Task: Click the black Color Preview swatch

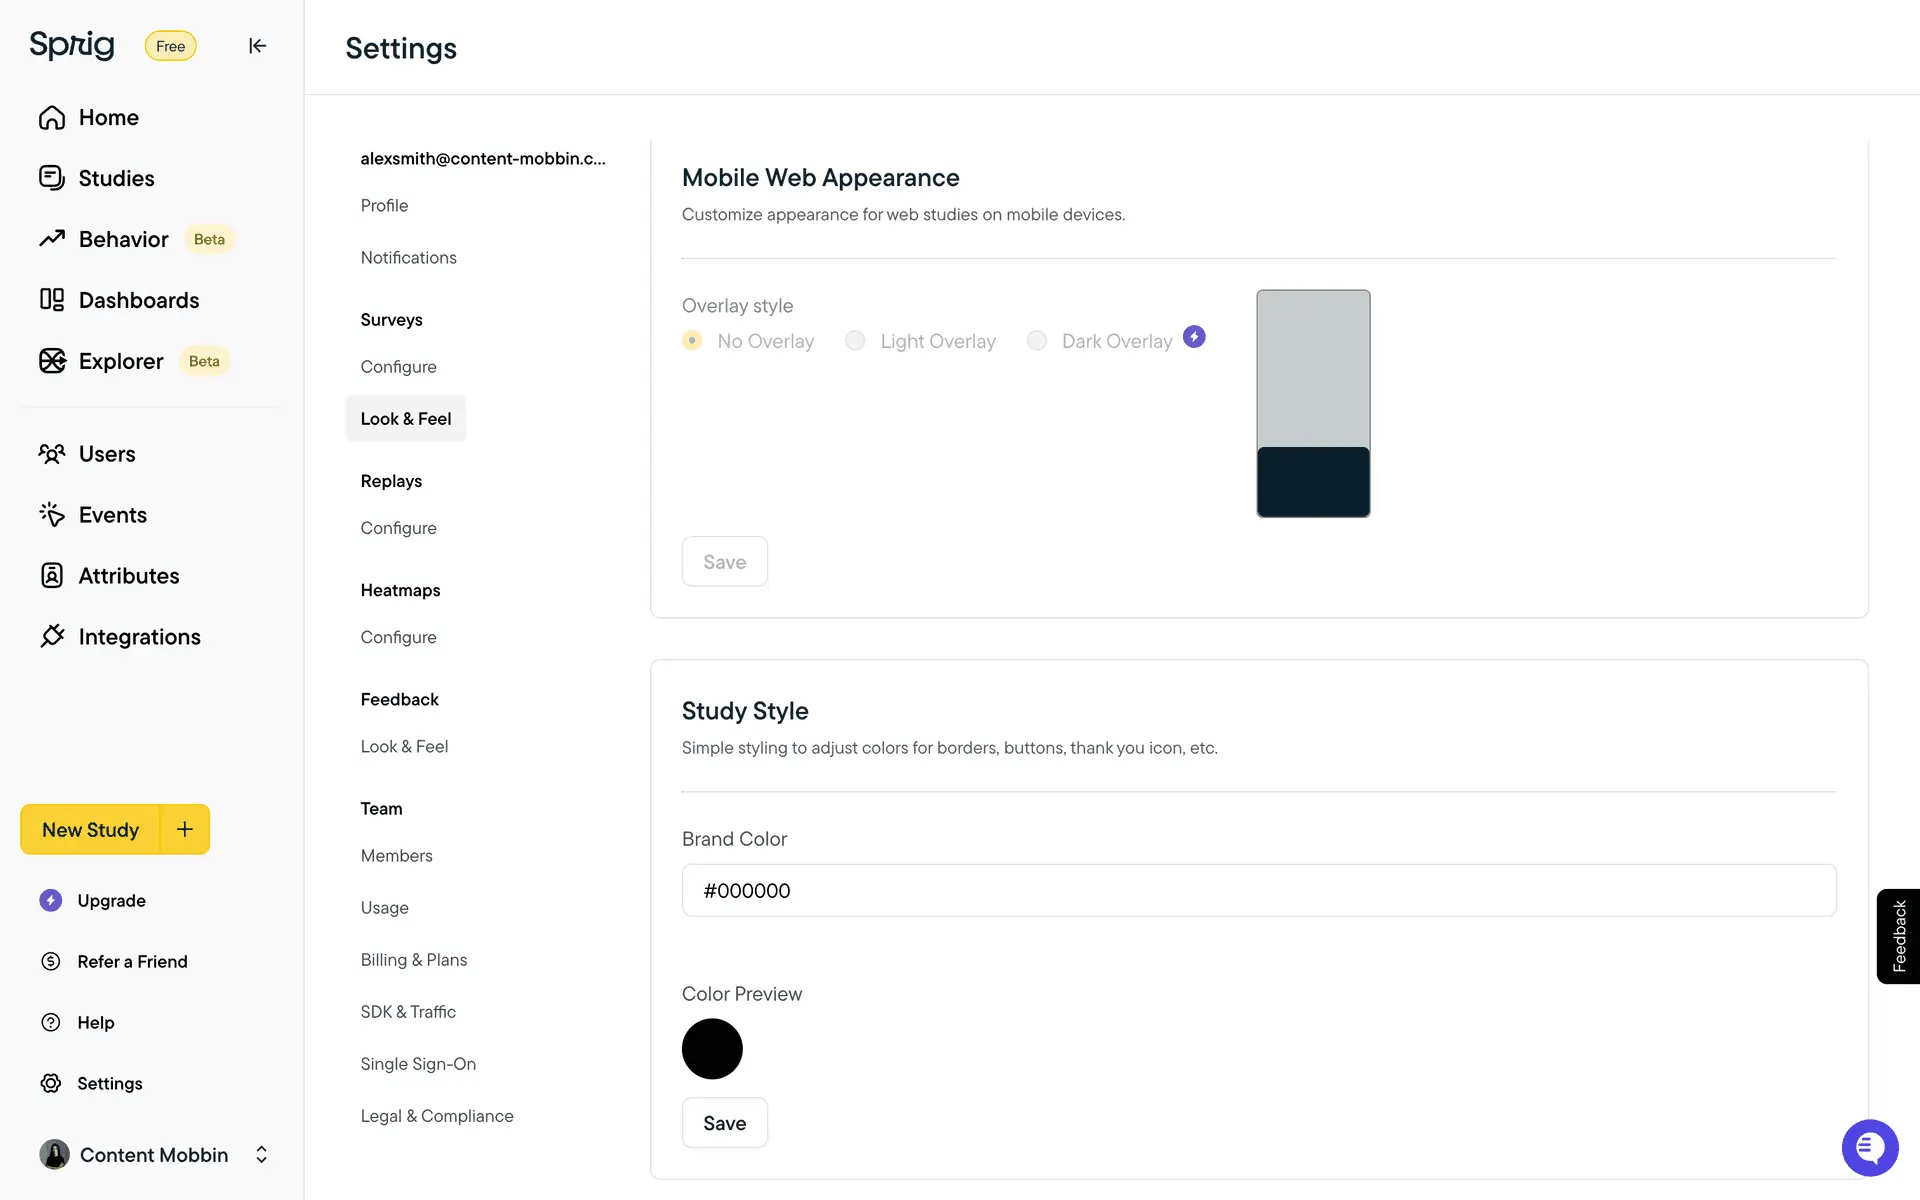Action: pyautogui.click(x=712, y=1048)
